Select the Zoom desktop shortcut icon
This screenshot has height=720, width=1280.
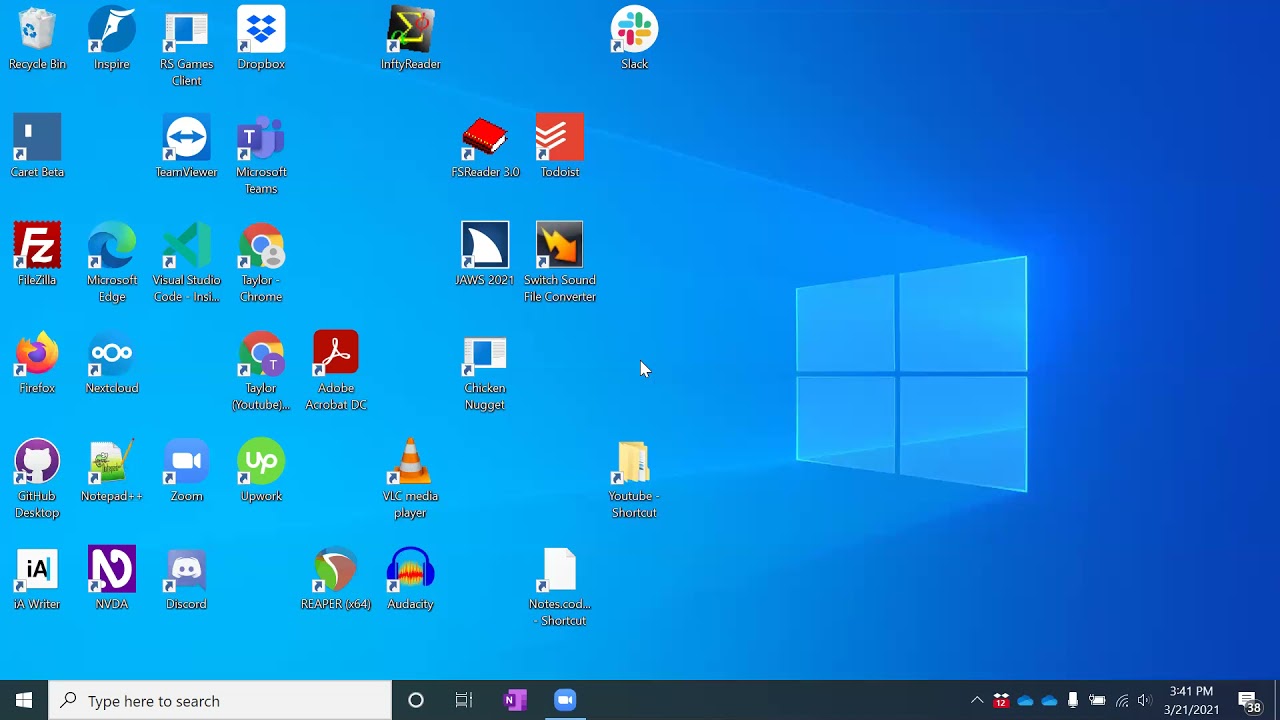(186, 472)
